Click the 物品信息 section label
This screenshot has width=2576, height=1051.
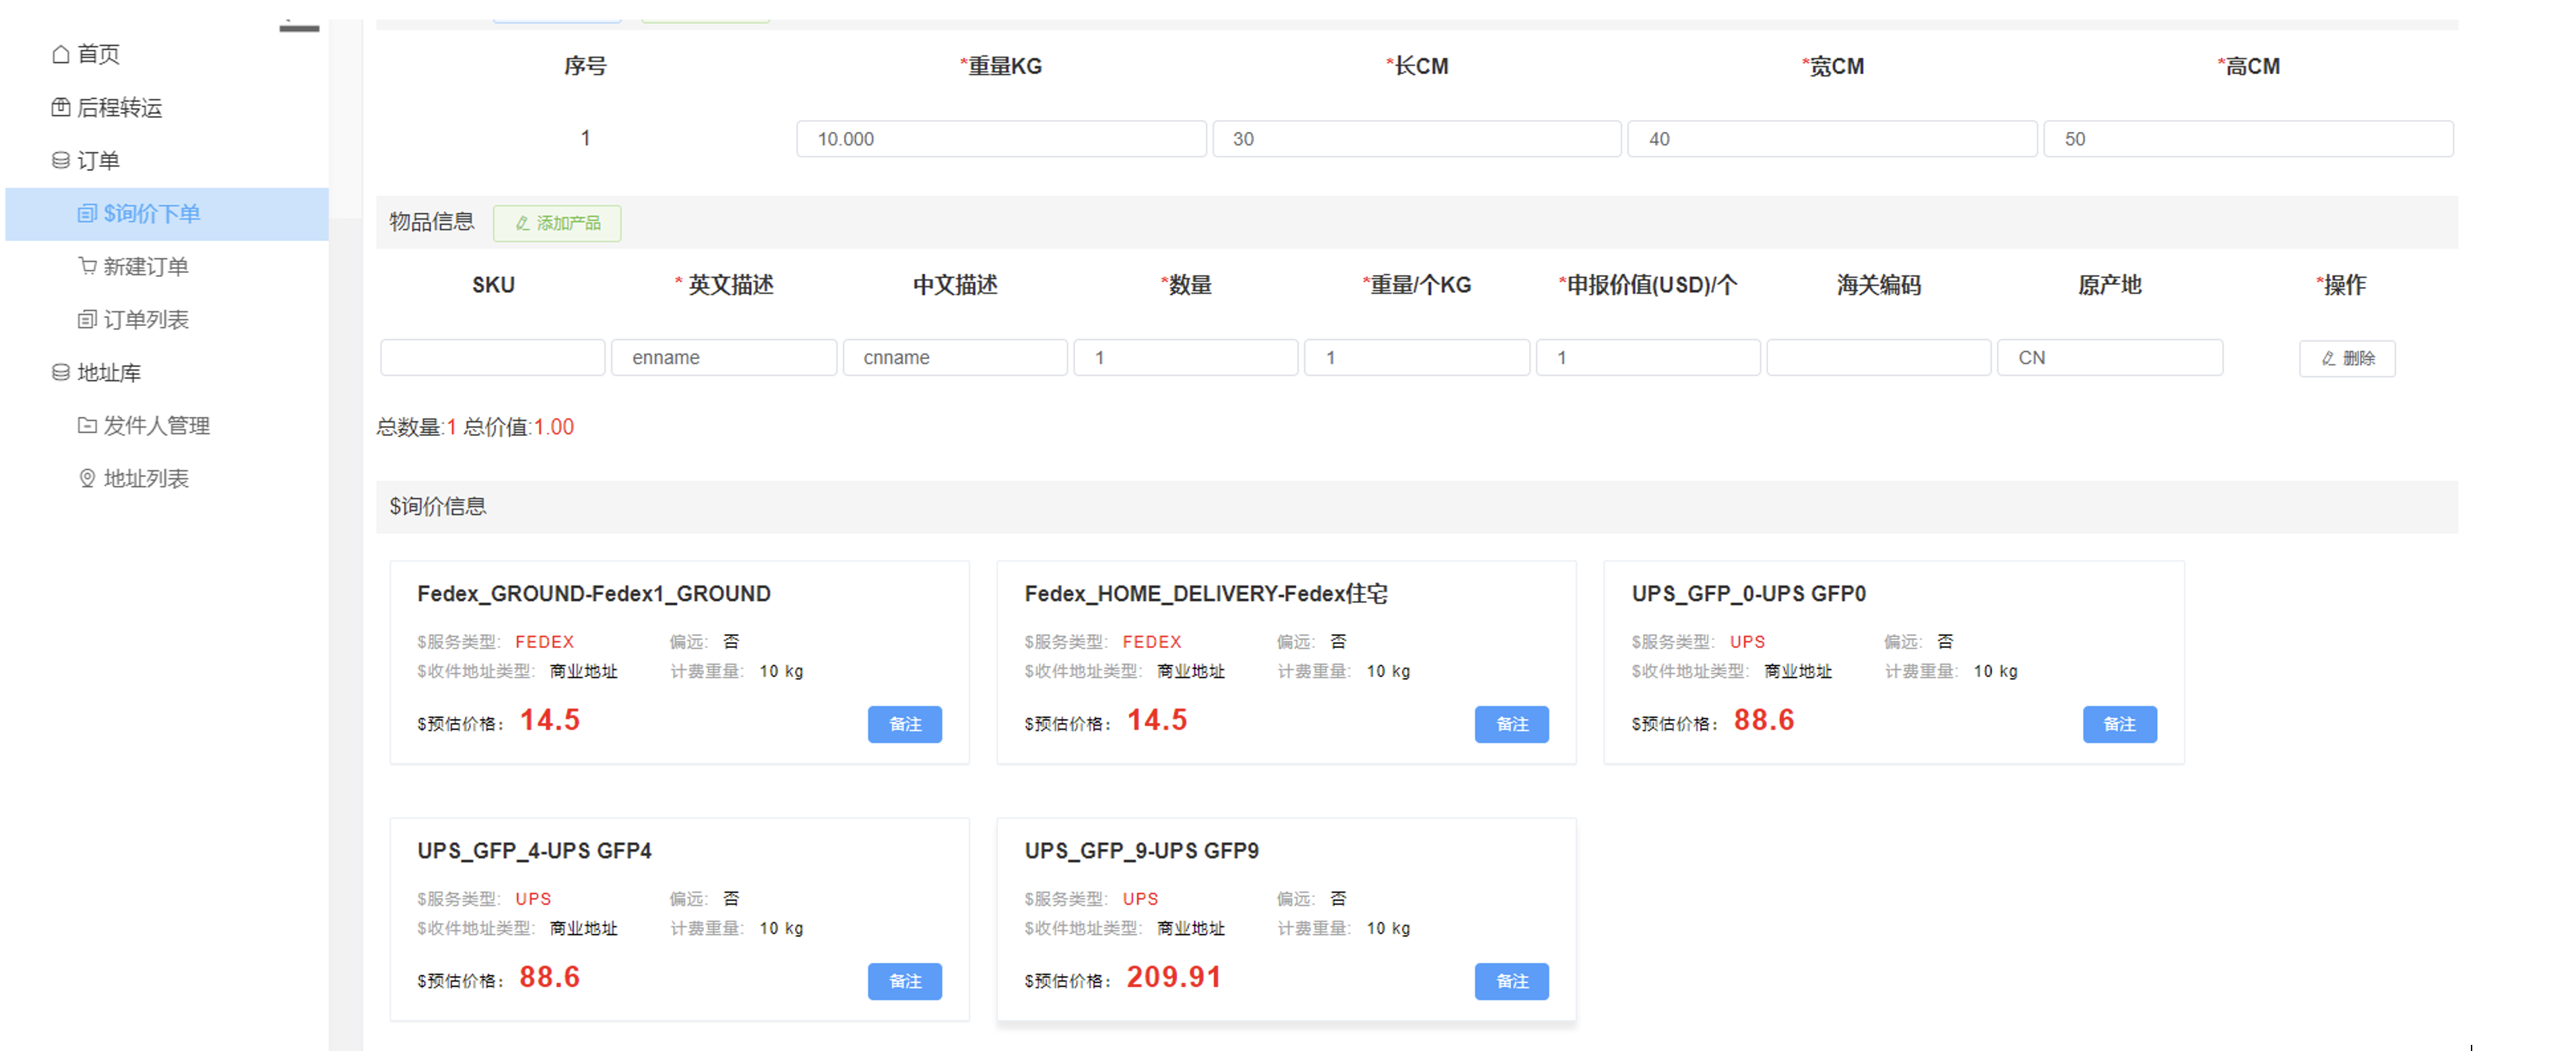[432, 222]
